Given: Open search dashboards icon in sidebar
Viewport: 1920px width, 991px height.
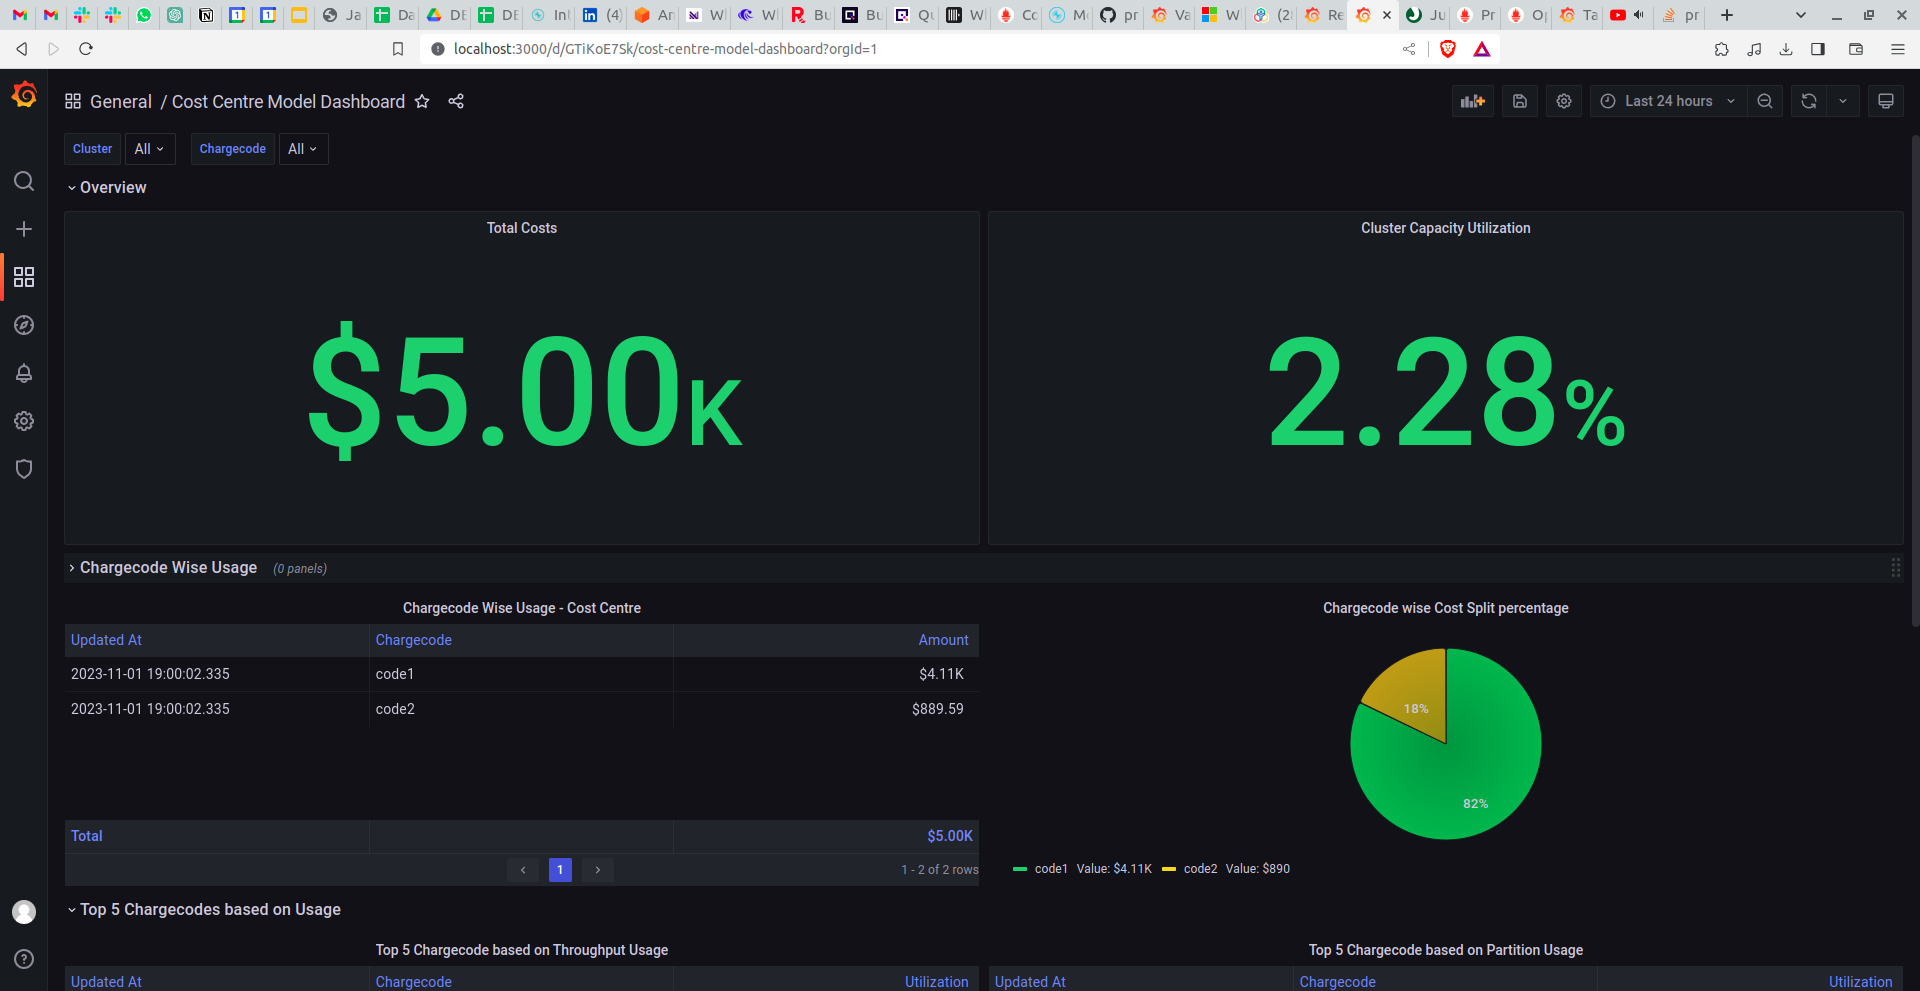Looking at the screenshot, I should pos(24,181).
